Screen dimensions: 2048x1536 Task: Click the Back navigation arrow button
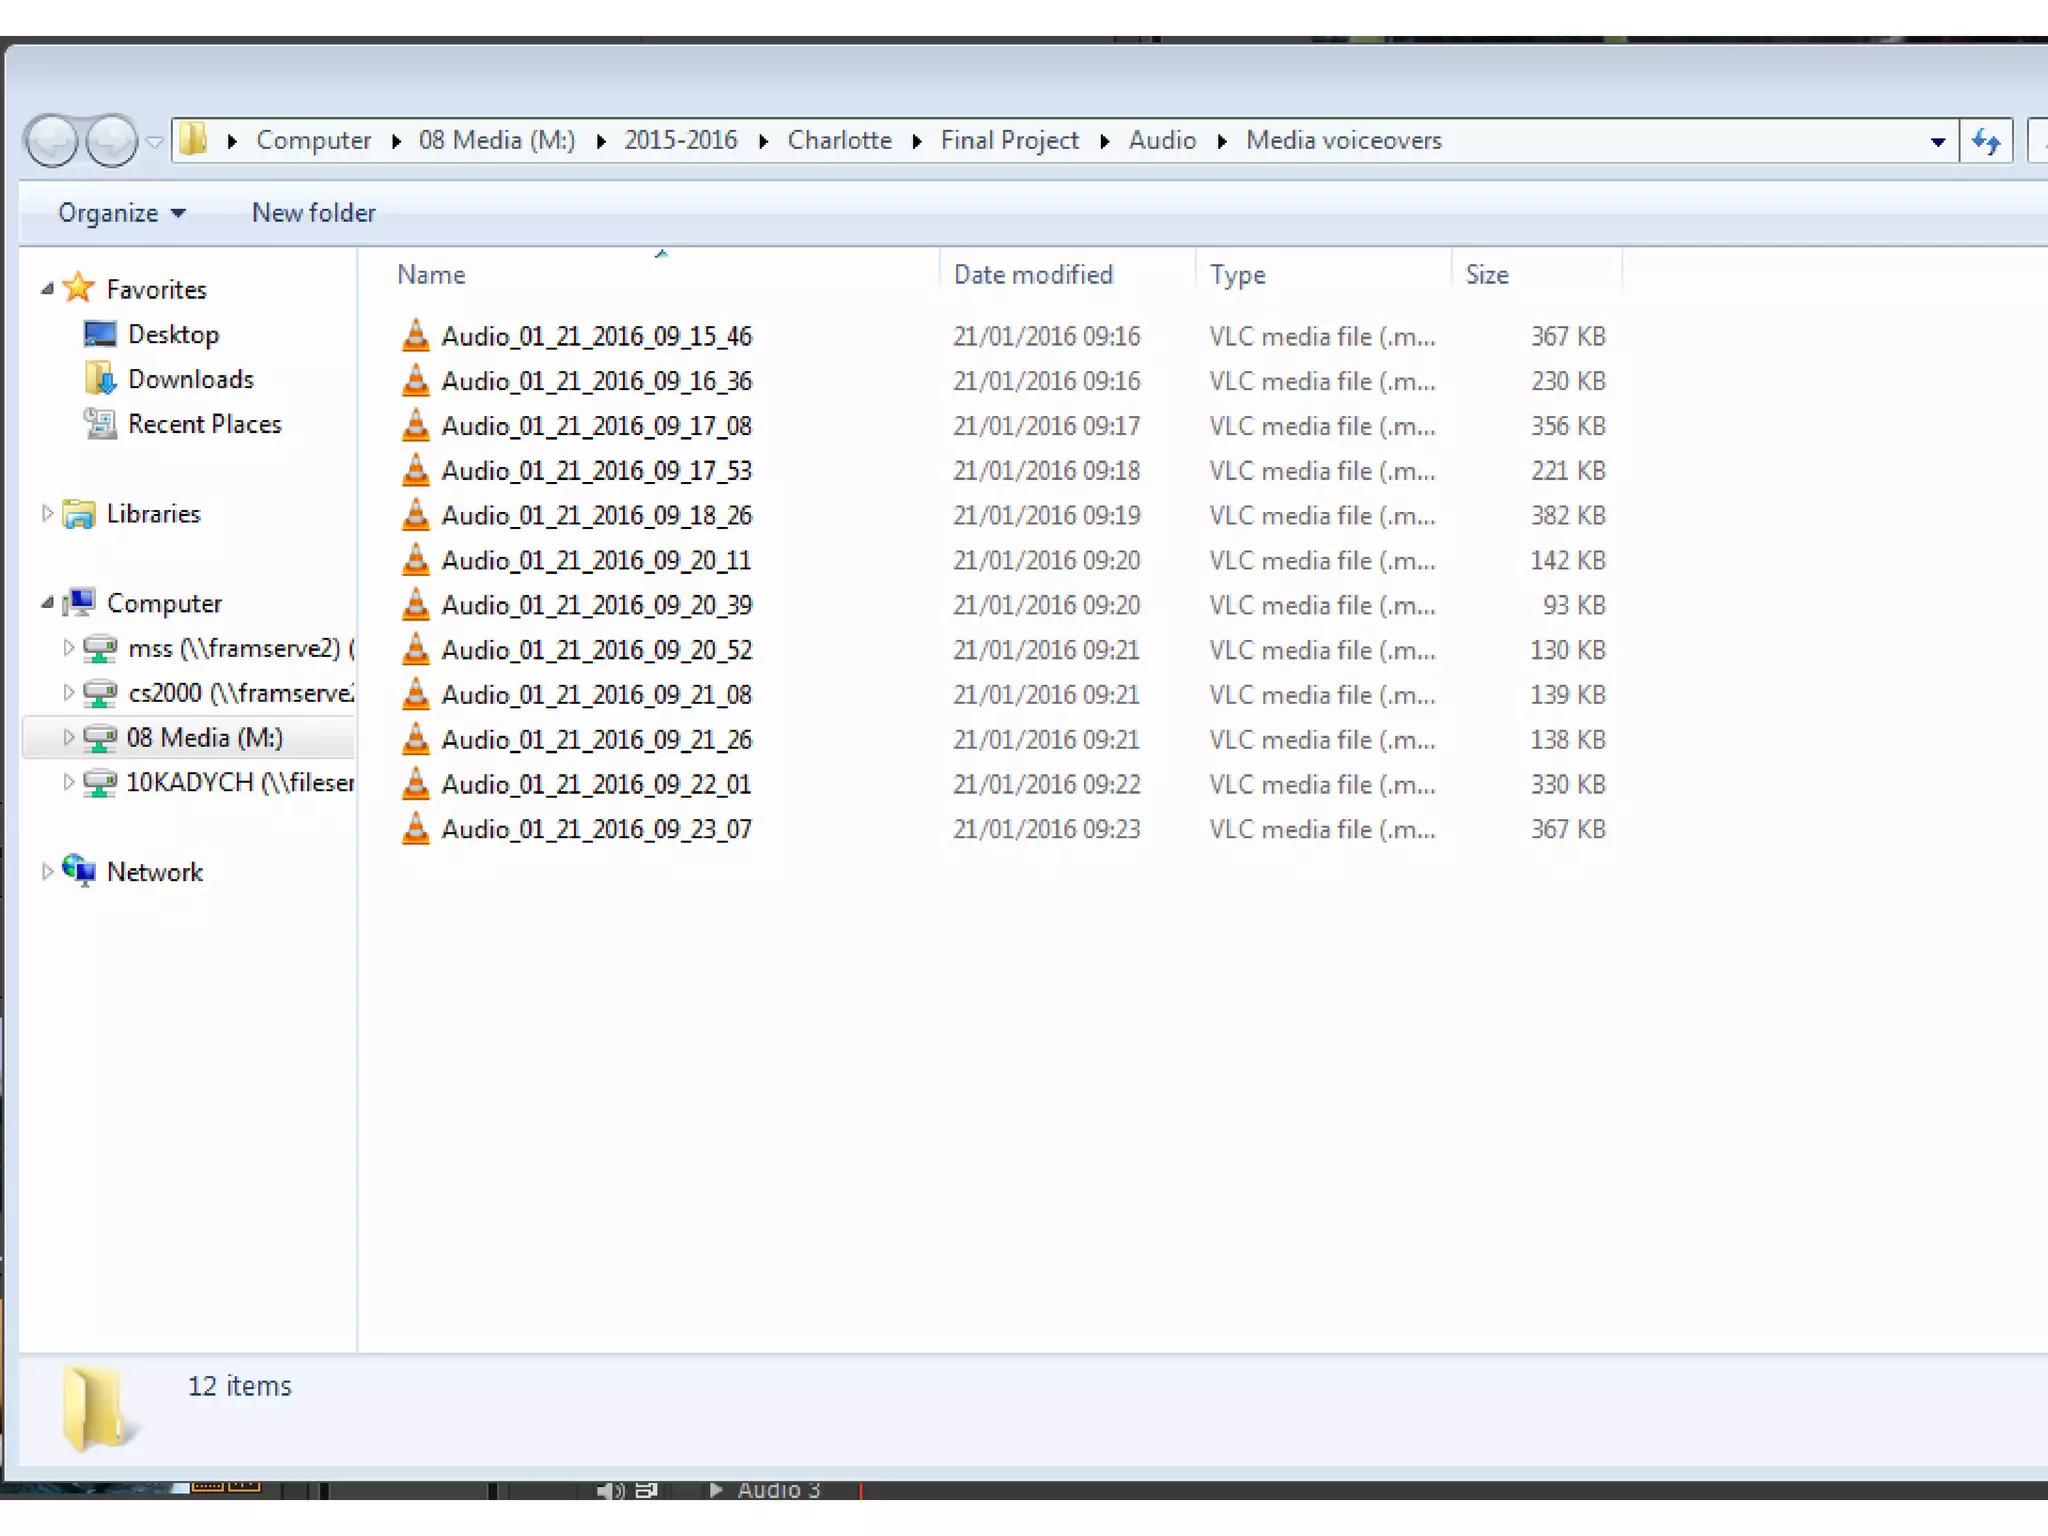(x=52, y=141)
